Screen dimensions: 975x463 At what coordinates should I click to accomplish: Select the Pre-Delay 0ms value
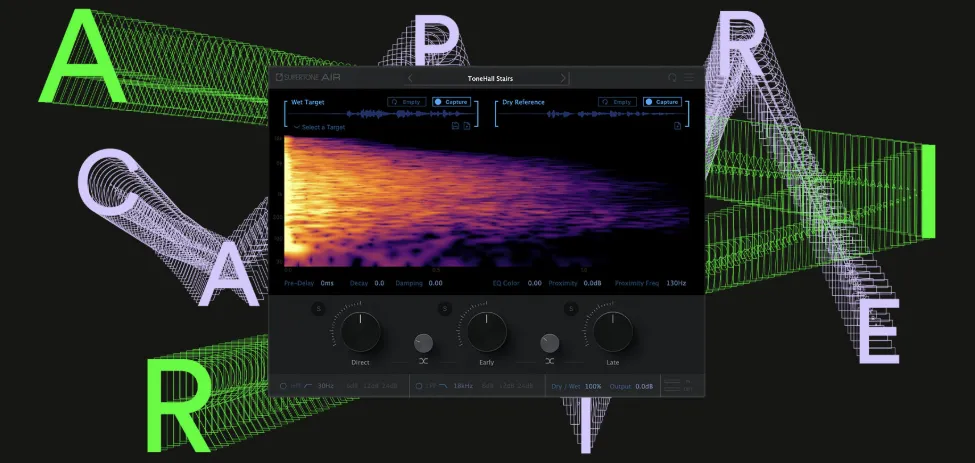coord(327,283)
